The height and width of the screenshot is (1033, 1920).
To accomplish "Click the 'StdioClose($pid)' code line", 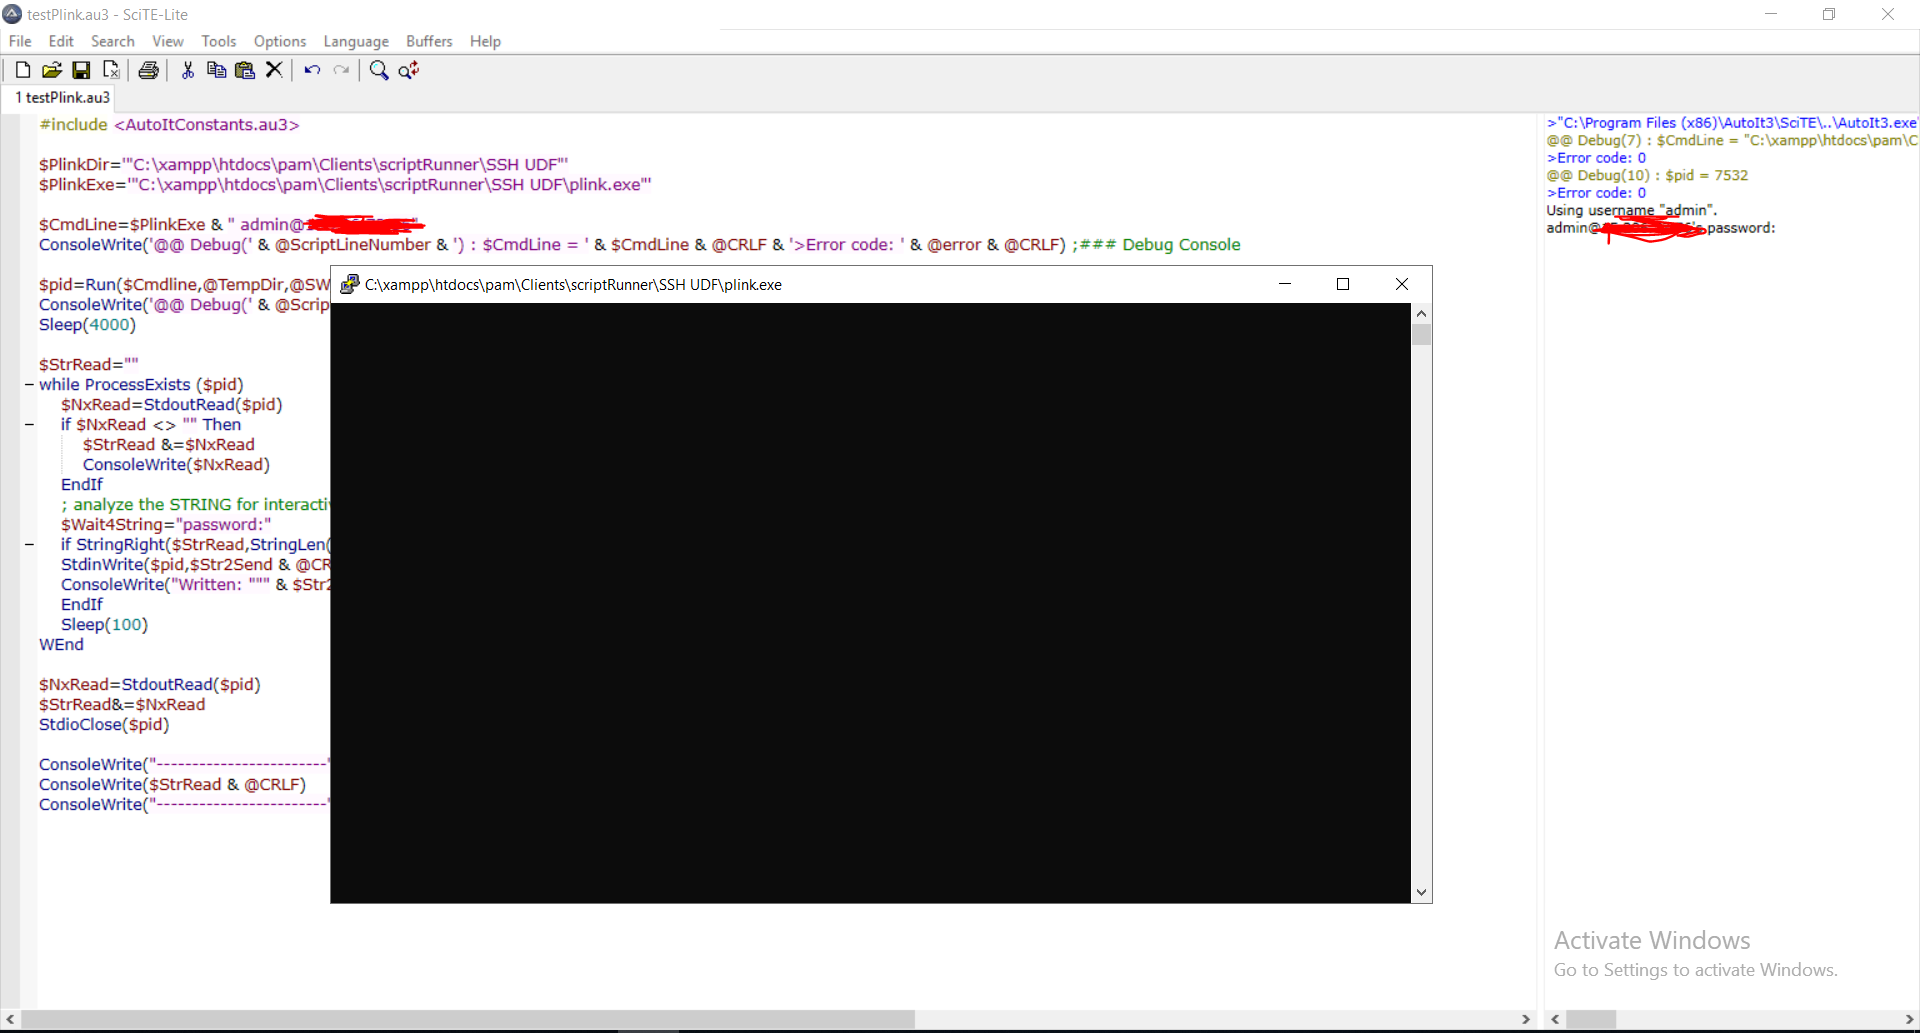I will pyautogui.click(x=104, y=725).
